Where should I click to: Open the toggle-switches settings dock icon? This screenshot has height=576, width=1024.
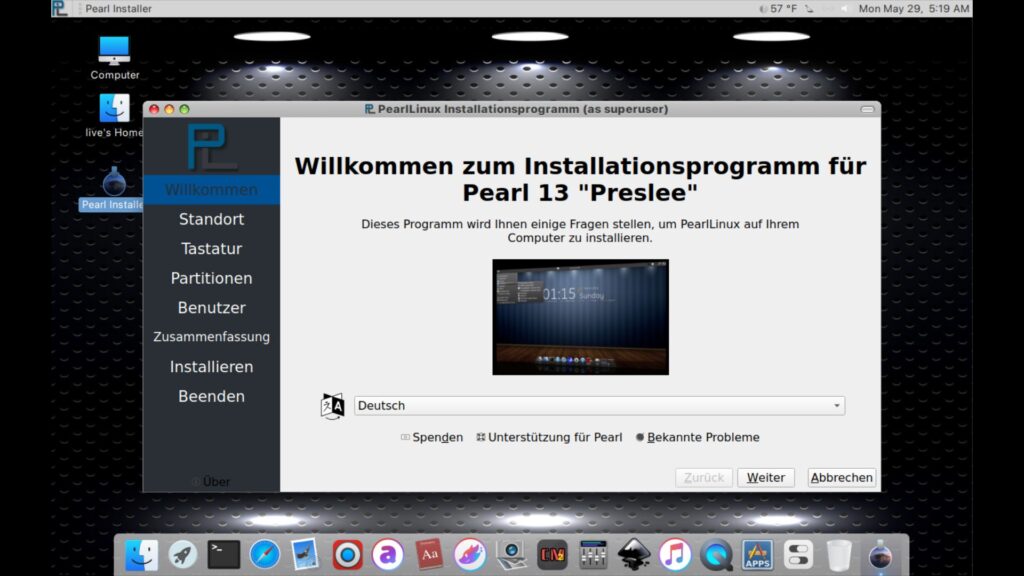coord(798,555)
